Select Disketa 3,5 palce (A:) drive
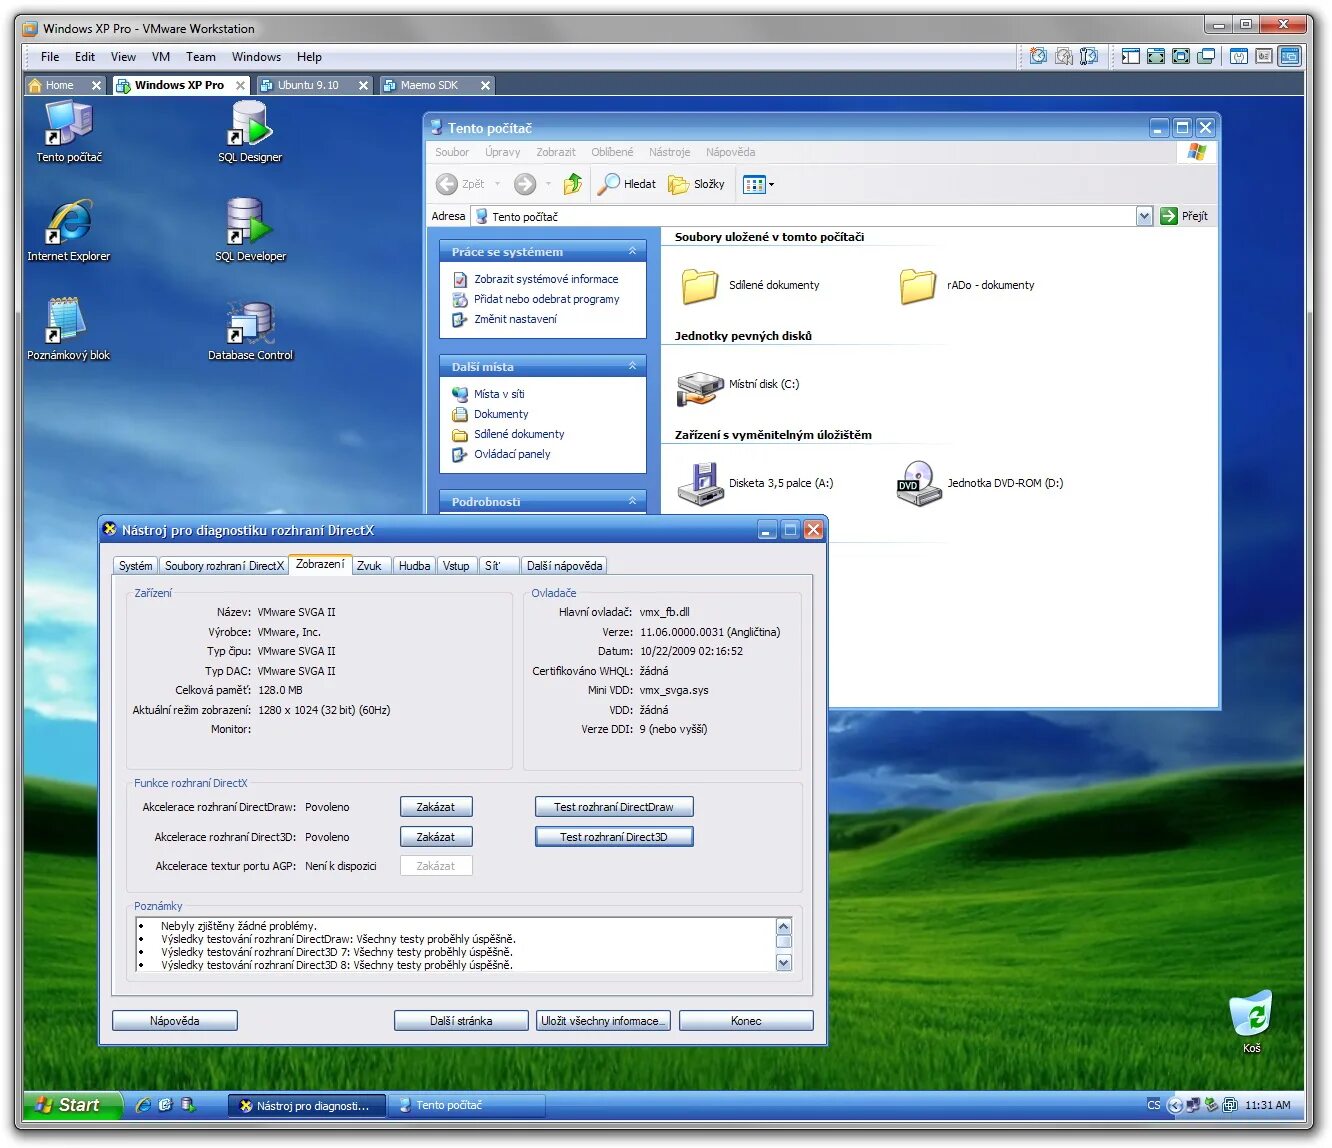The height and width of the screenshot is (1148, 1332). 755,483
